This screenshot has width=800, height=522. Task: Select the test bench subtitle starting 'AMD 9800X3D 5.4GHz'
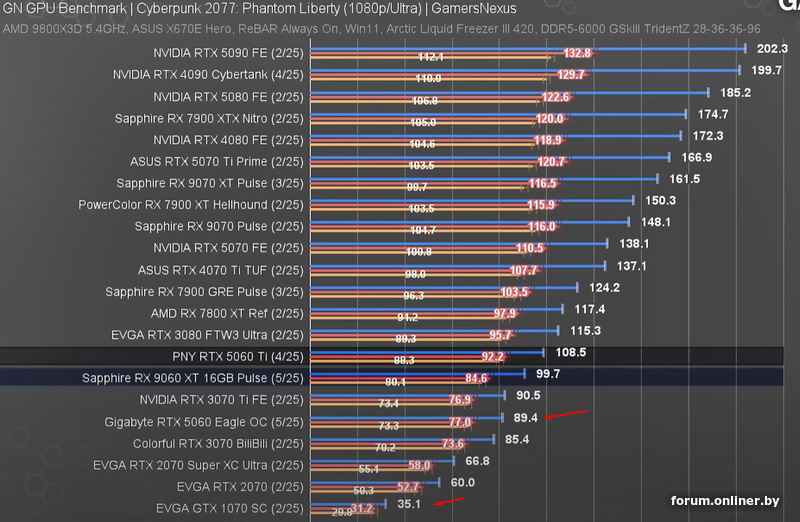[381, 29]
